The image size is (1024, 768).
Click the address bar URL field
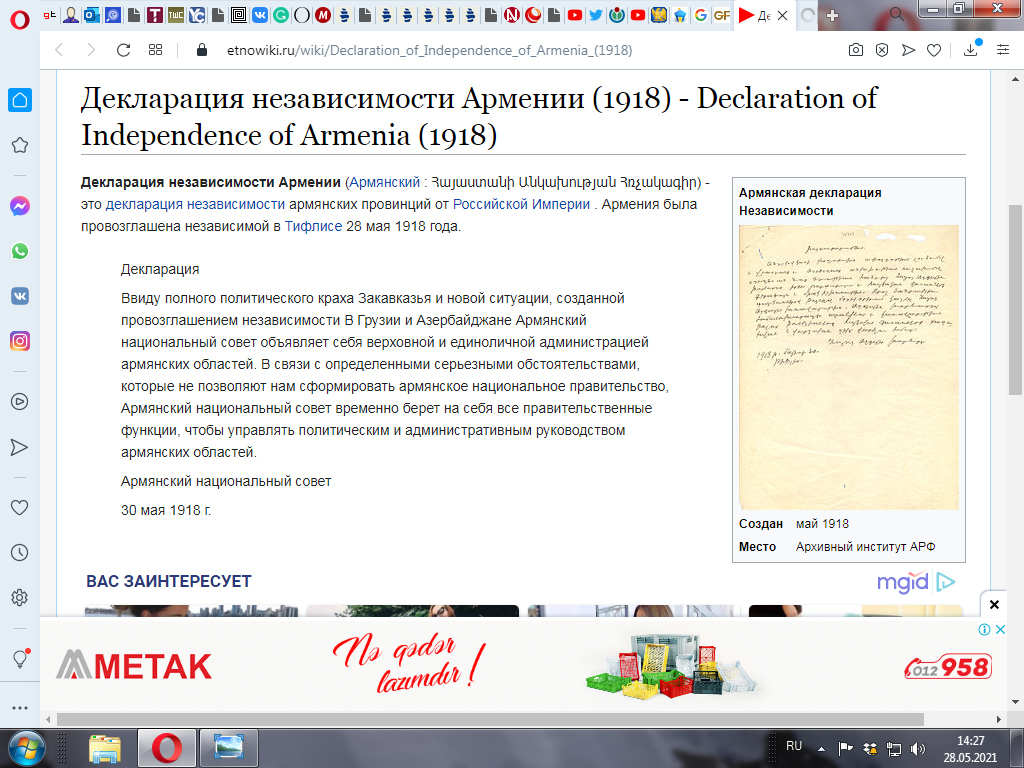point(429,50)
